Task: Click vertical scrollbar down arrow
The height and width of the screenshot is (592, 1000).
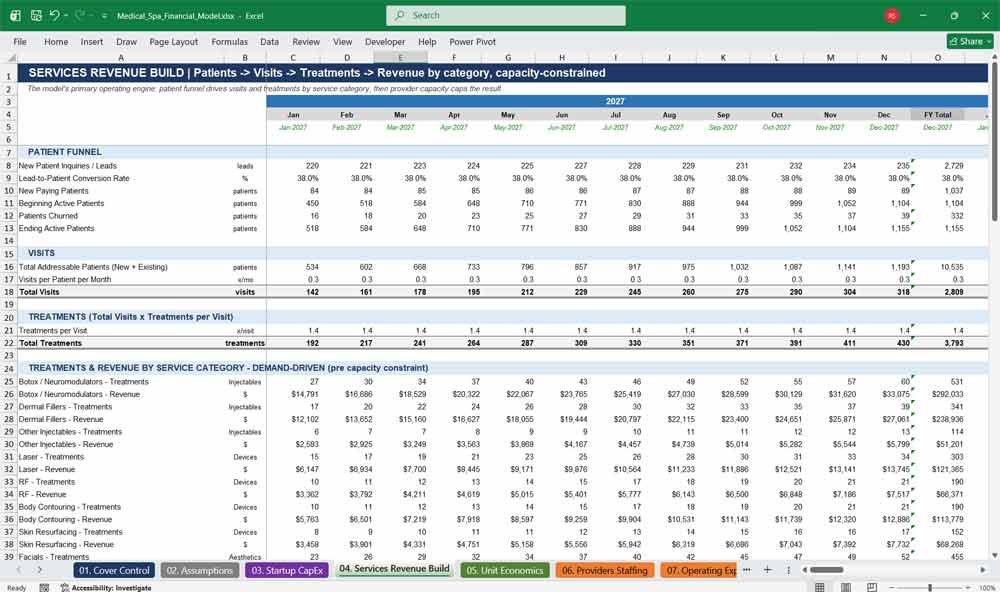Action: click(x=994, y=556)
